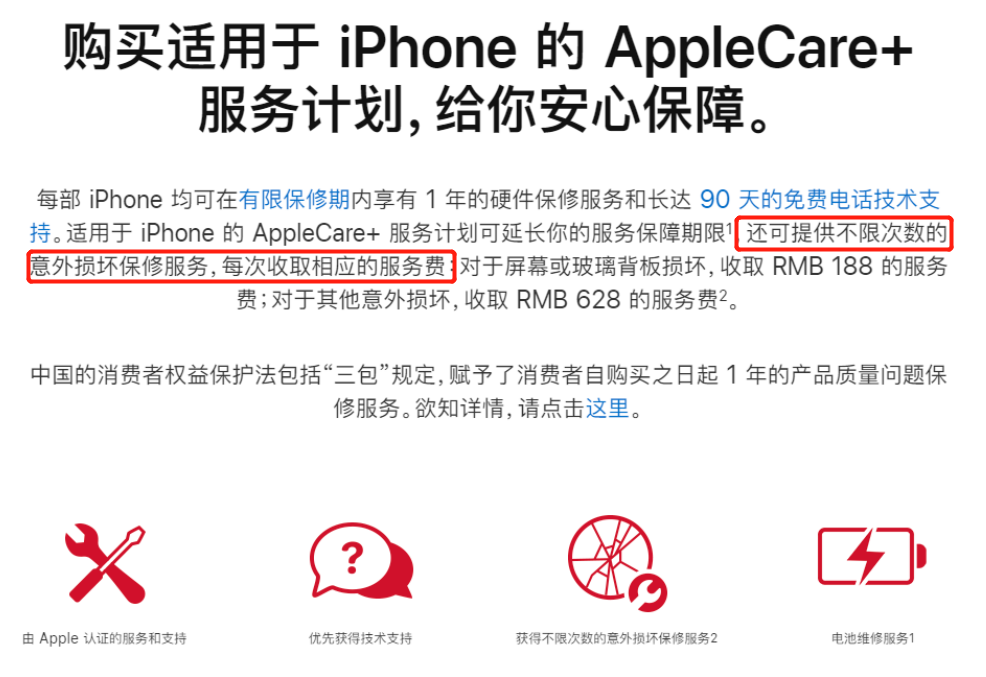Click the battery charging icon
Viewport: 986px width, 677px height.
pos(872,556)
